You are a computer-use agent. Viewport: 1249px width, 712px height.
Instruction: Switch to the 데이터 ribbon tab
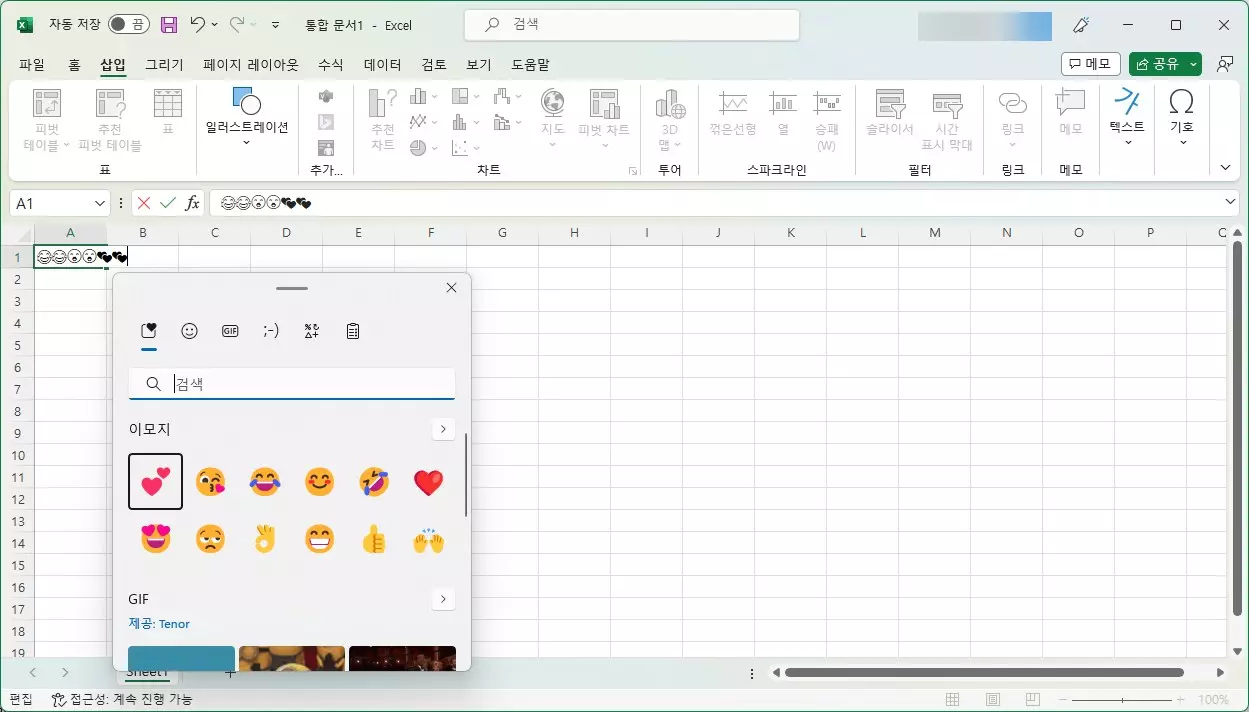coord(382,64)
